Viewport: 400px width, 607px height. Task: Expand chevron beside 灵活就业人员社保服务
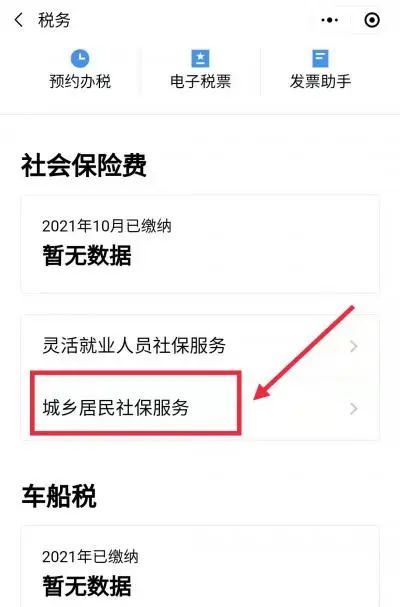coord(353,346)
